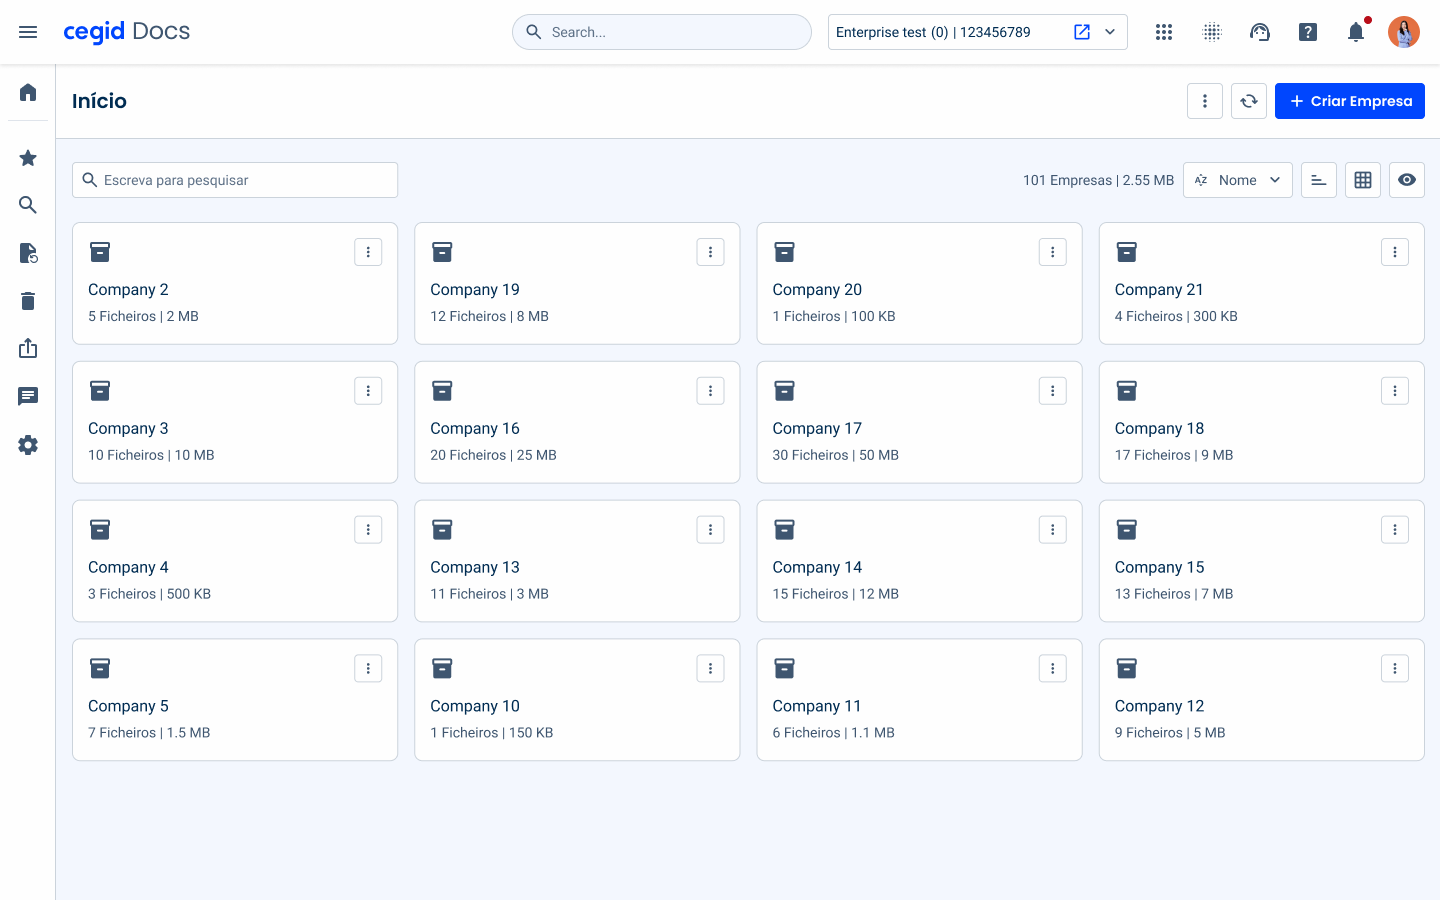Viewport: 1440px width, 900px height.
Task: Open Company 12 three-dot menu
Action: click(1394, 668)
